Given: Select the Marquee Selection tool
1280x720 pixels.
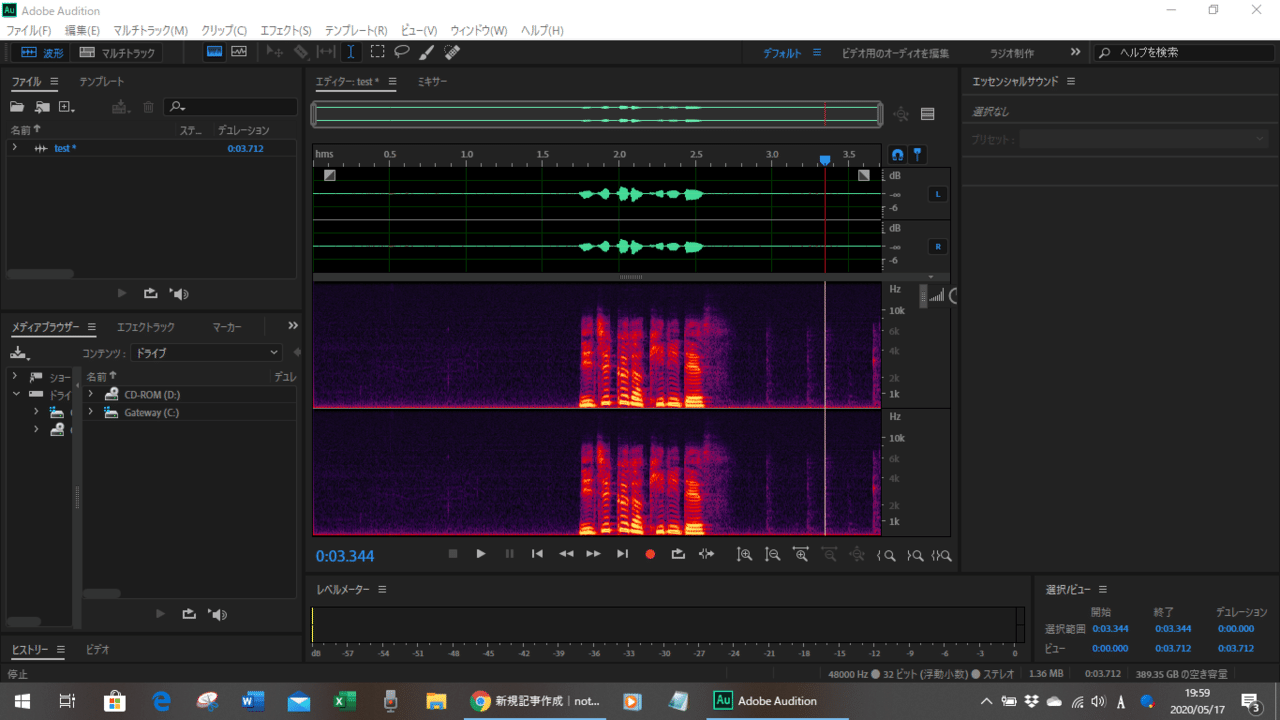Looking at the screenshot, I should coord(377,52).
